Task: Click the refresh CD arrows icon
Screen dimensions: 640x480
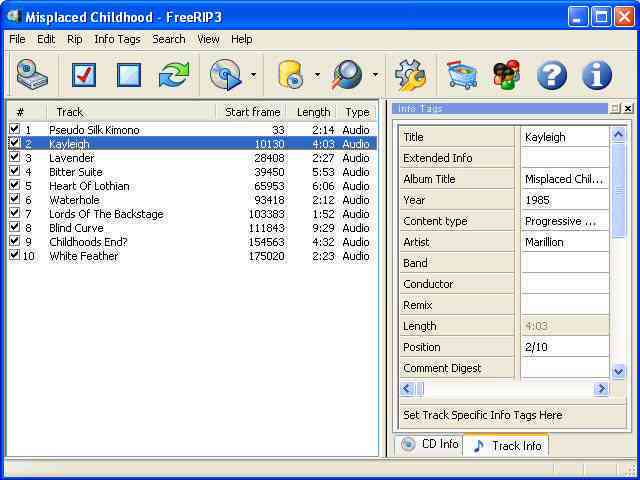Action: (174, 75)
